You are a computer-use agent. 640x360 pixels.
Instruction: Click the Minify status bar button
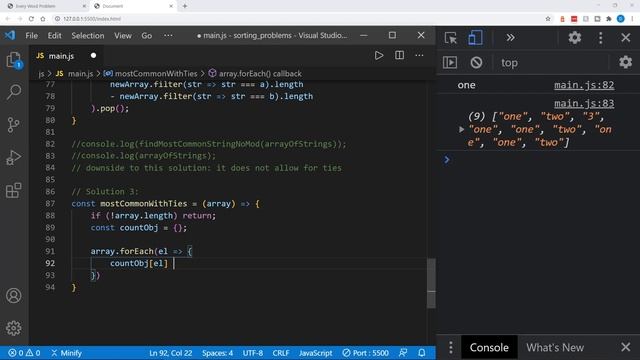pyautogui.click(x=67, y=353)
